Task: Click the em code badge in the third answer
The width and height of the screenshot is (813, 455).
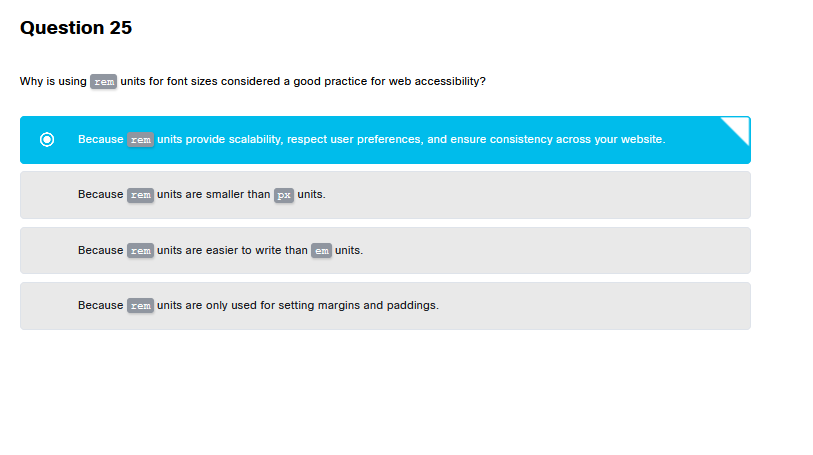Action: click(x=321, y=250)
